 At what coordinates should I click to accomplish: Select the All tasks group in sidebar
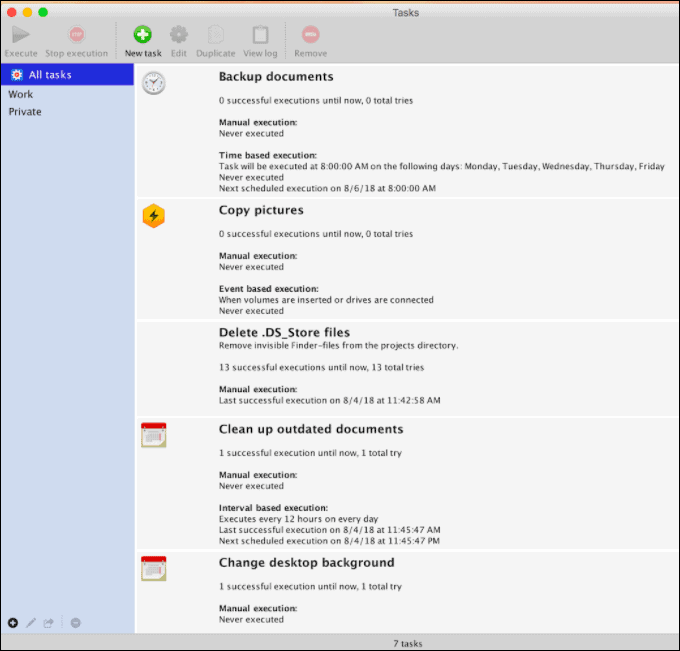(x=49, y=75)
